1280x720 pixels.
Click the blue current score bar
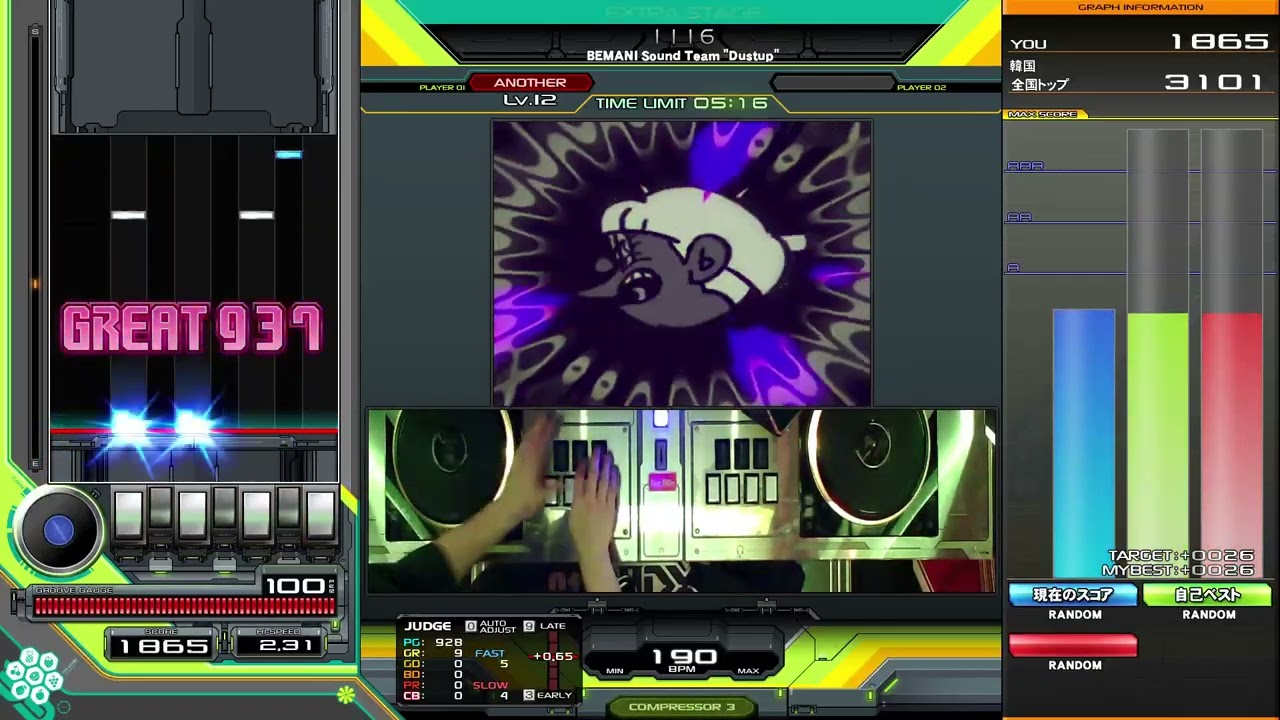coord(1084,444)
